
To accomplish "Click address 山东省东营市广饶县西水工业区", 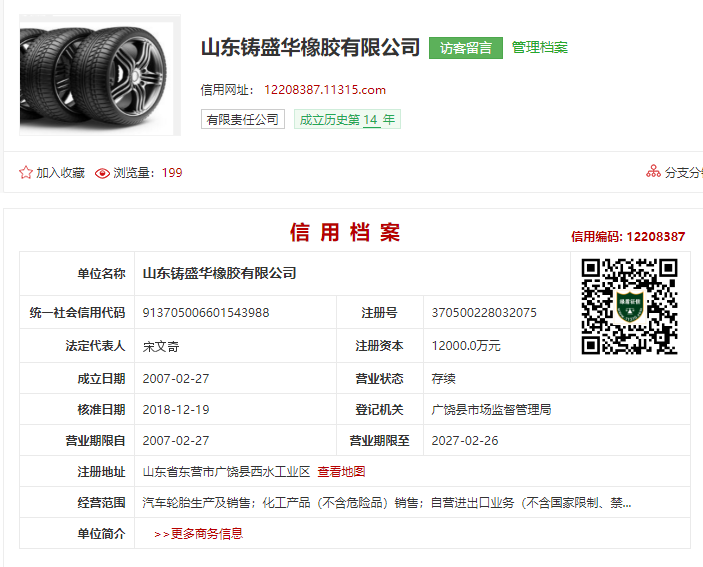I will [226, 472].
